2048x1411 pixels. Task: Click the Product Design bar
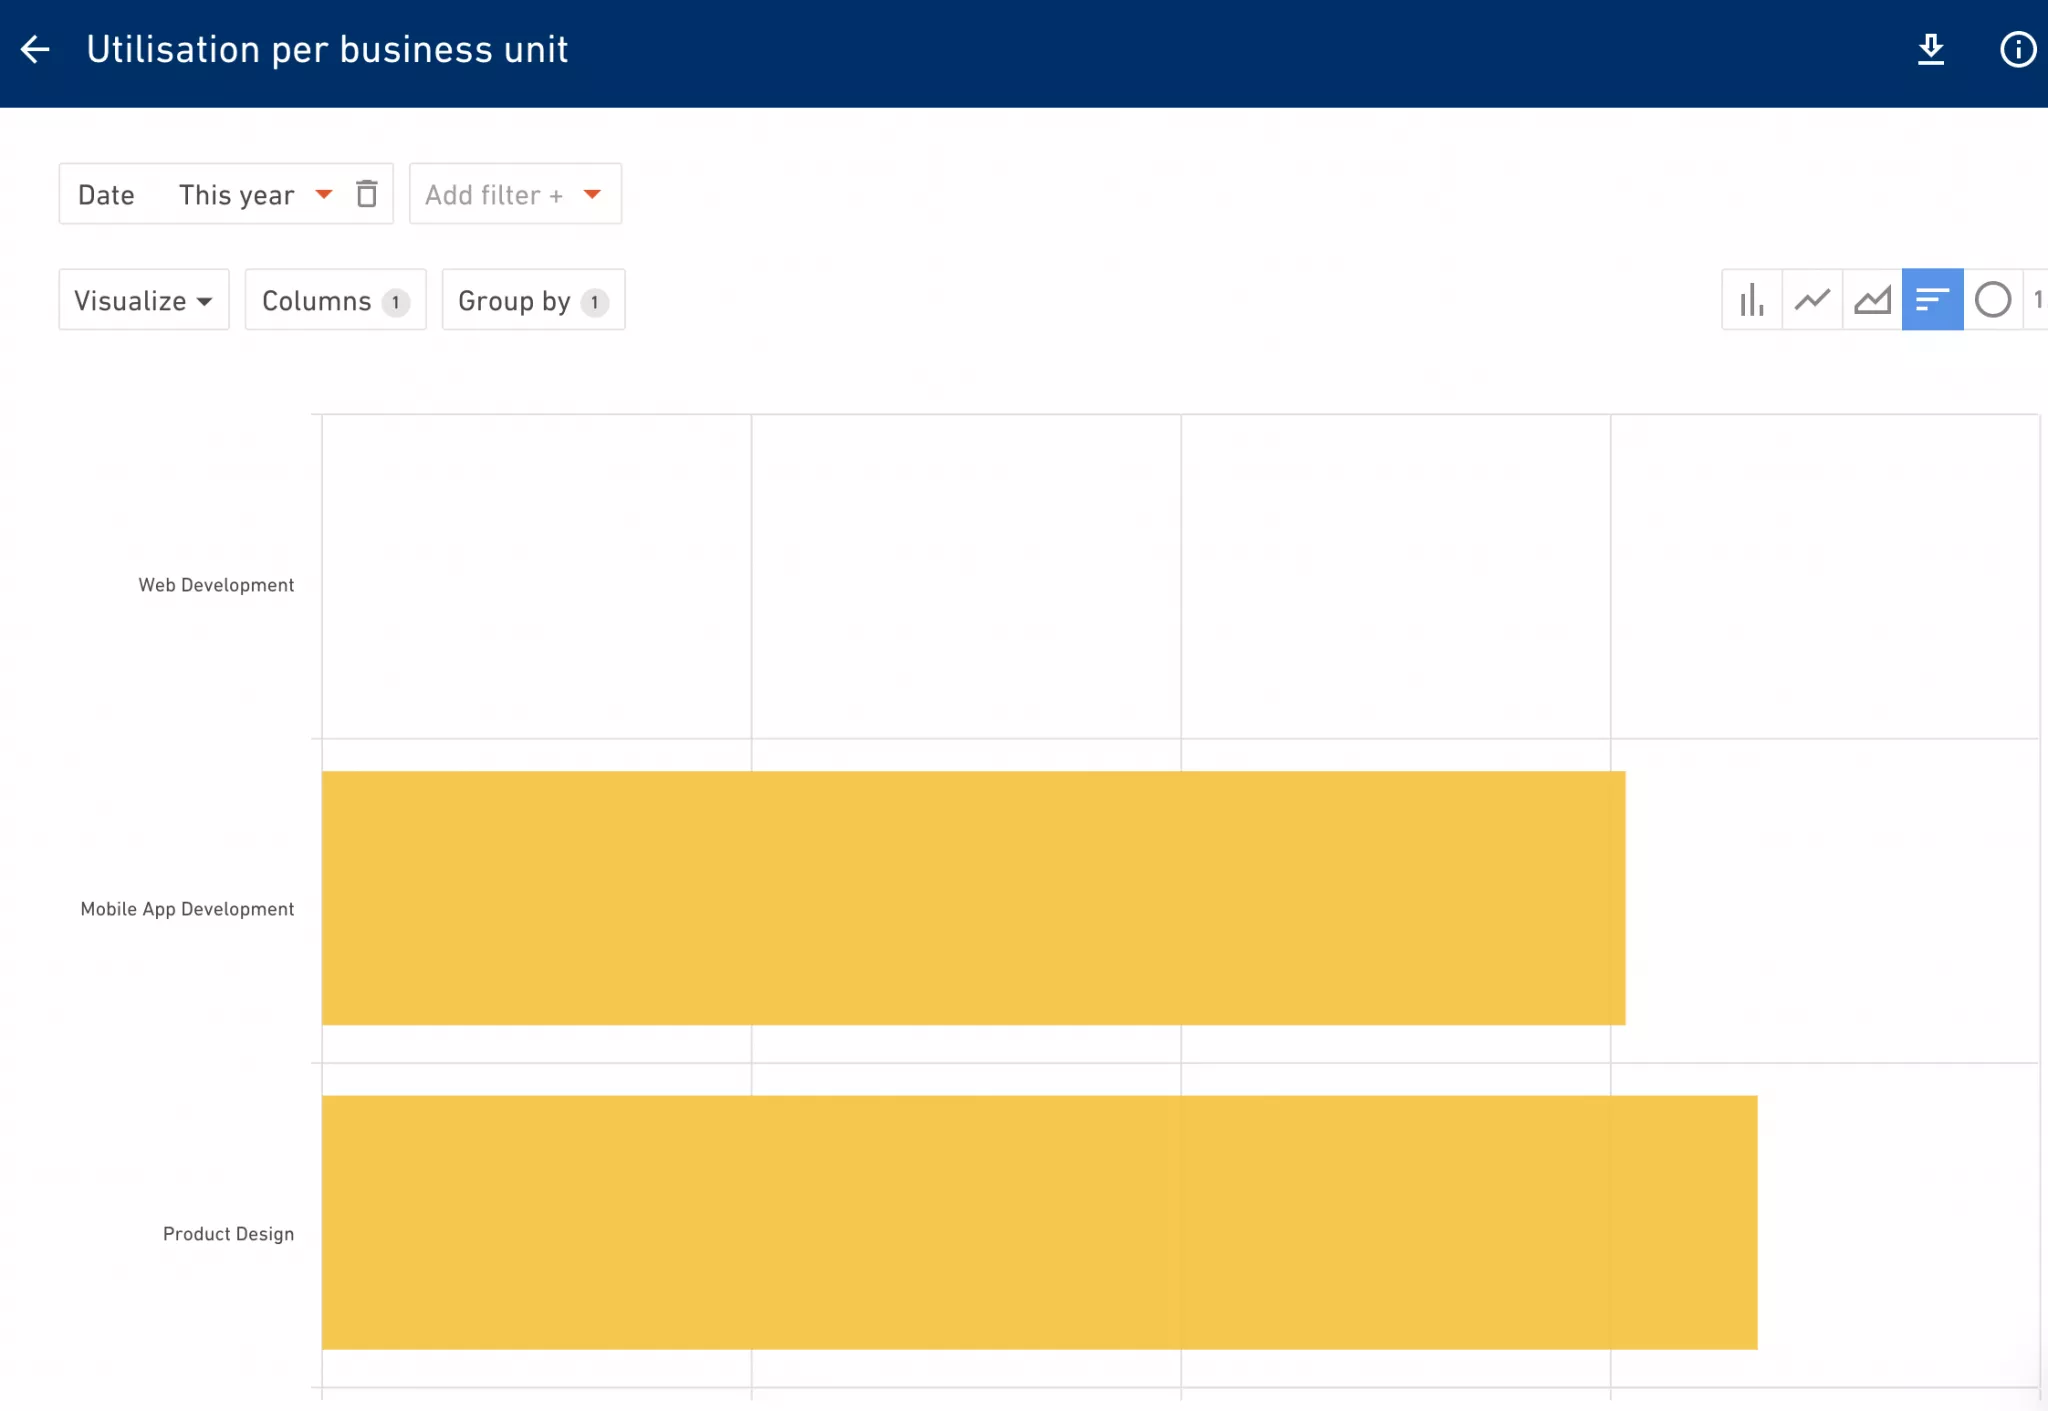1039,1223
